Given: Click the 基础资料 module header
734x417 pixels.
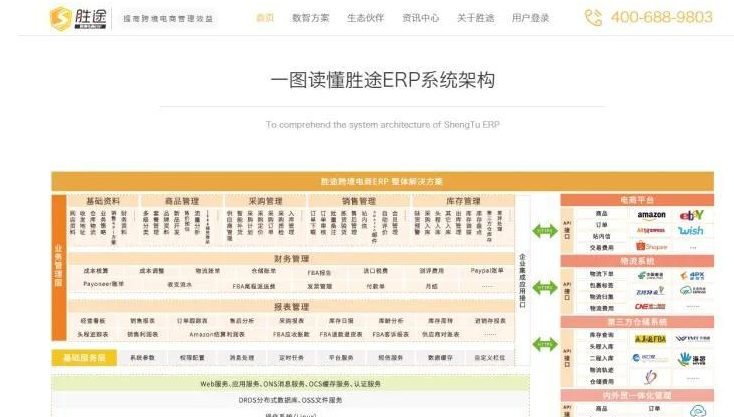Looking at the screenshot, I should [x=103, y=201].
